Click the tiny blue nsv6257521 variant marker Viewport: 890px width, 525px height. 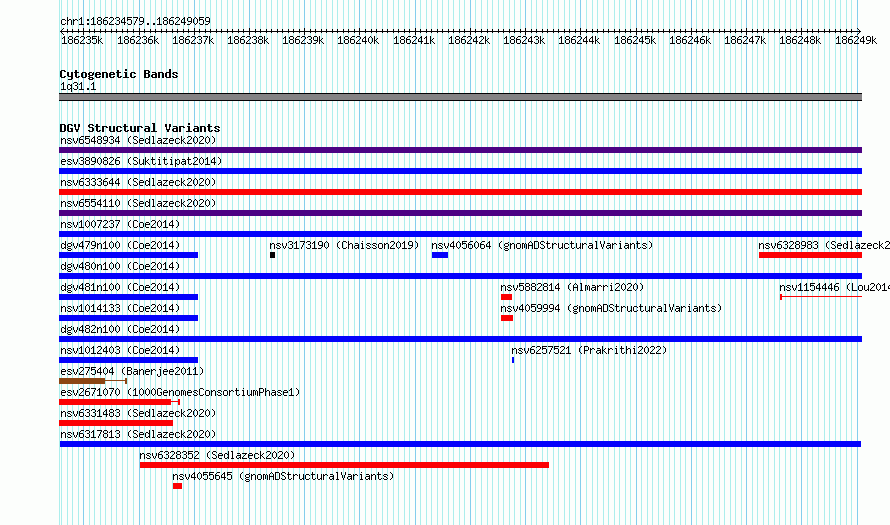click(513, 360)
